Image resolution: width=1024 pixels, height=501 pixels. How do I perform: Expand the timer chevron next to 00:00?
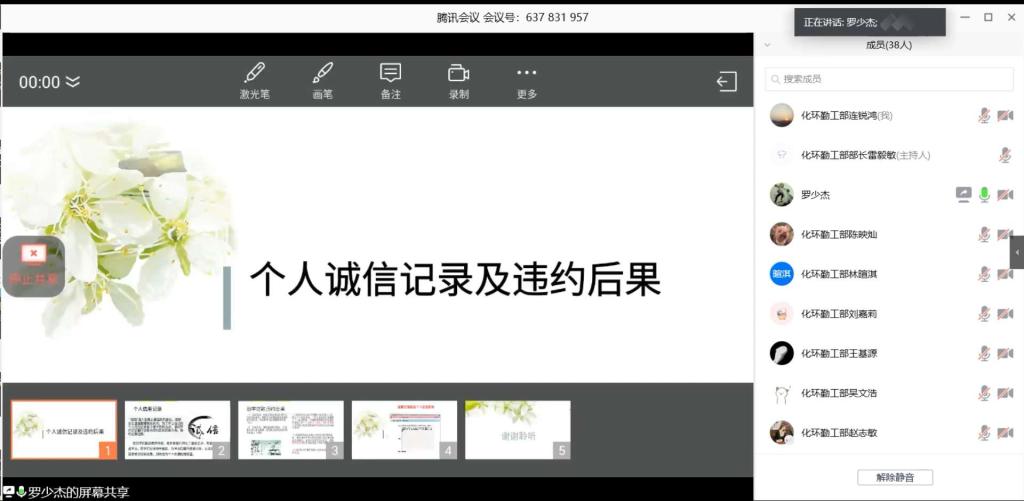click(73, 82)
